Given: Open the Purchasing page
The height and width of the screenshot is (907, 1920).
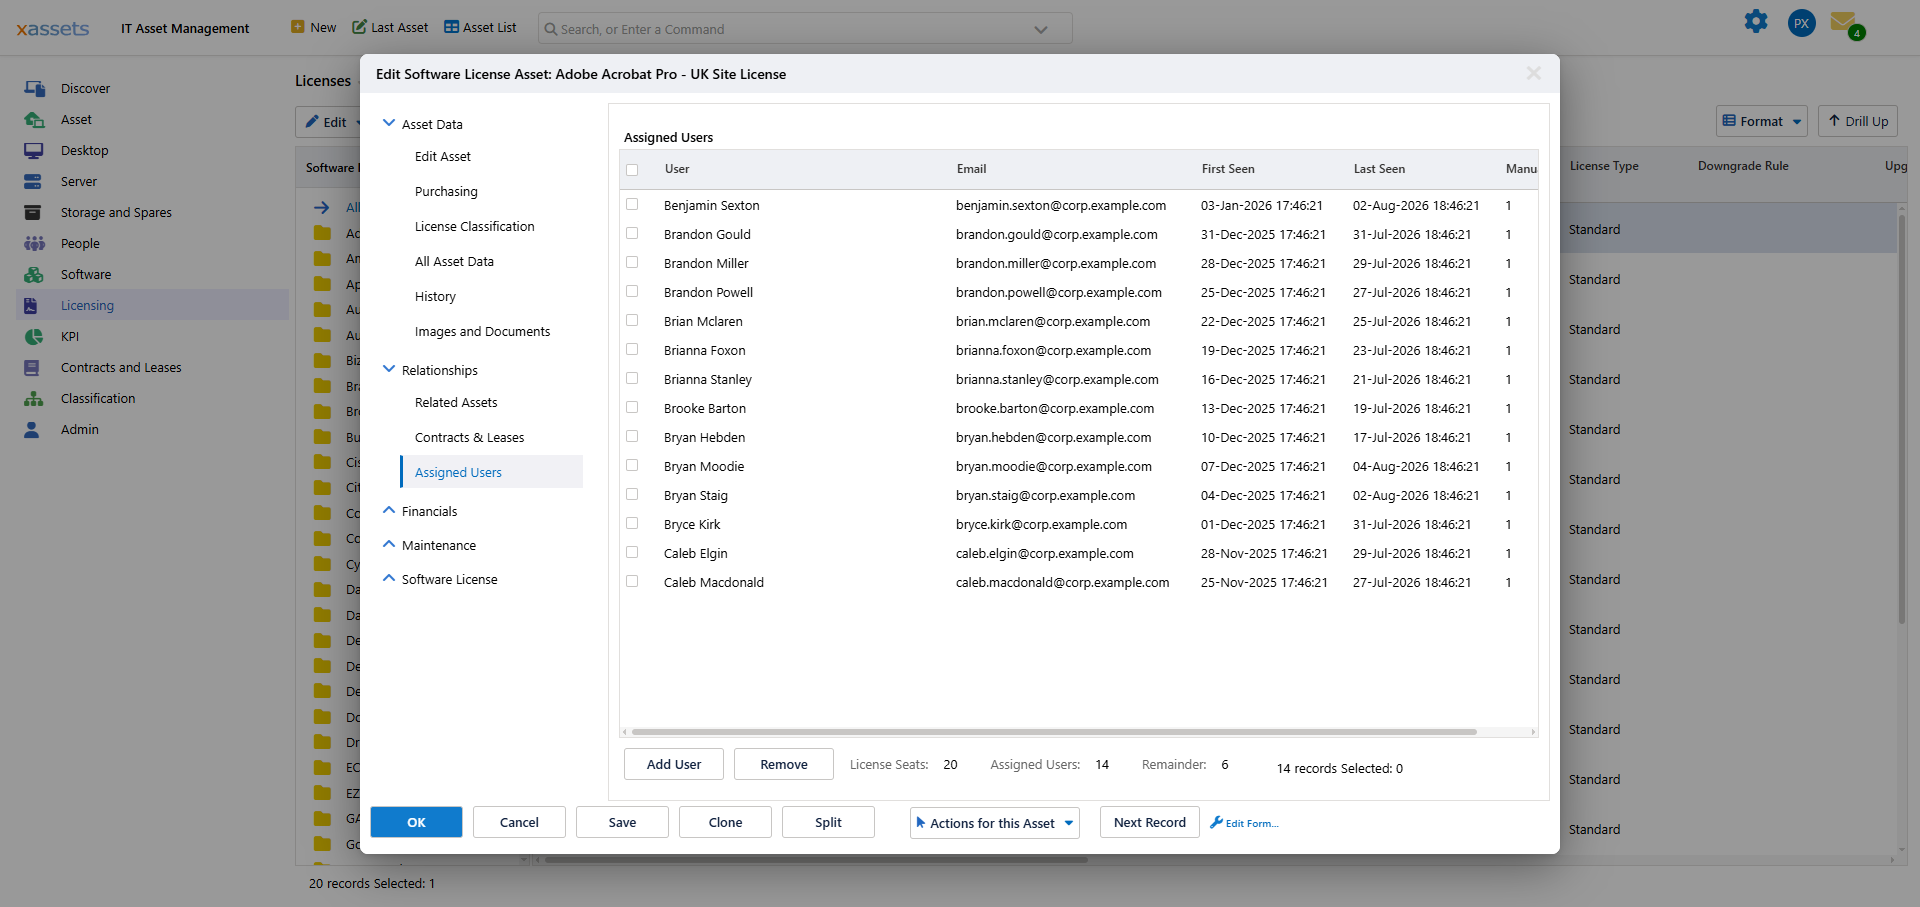Looking at the screenshot, I should tap(446, 191).
